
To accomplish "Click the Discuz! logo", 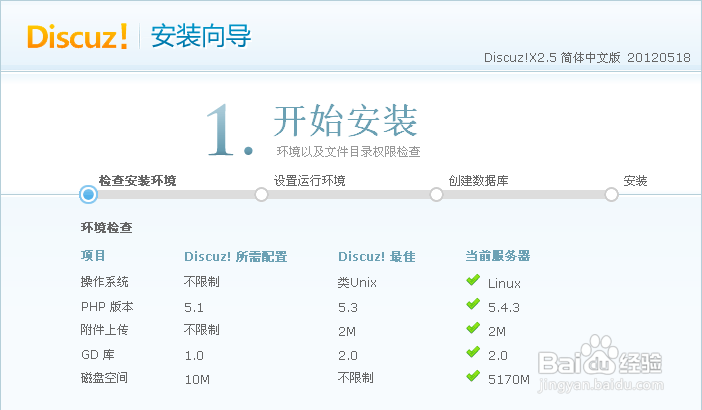I will [77, 37].
